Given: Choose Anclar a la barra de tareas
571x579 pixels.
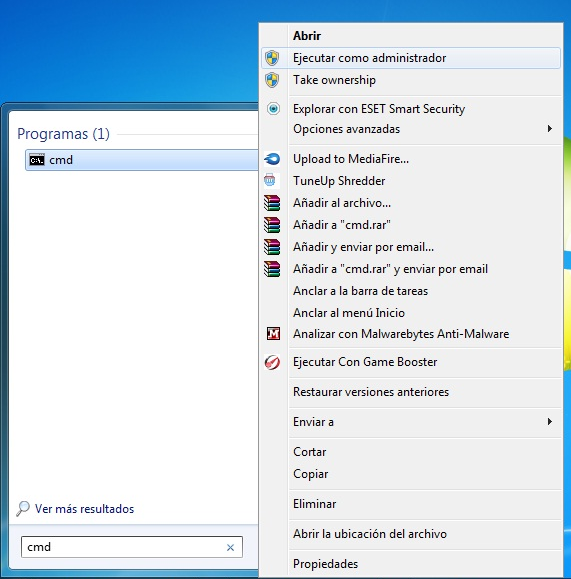Looking at the screenshot, I should [411, 291].
